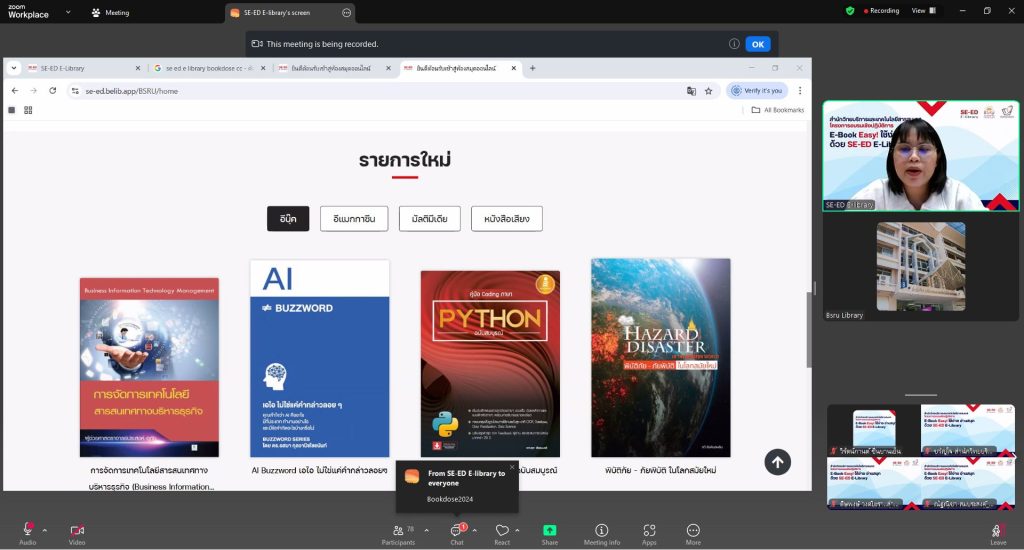Viewport: 1024px width, 550px height.
Task: Select the หนังสือเสียง category filter
Action: (507, 219)
